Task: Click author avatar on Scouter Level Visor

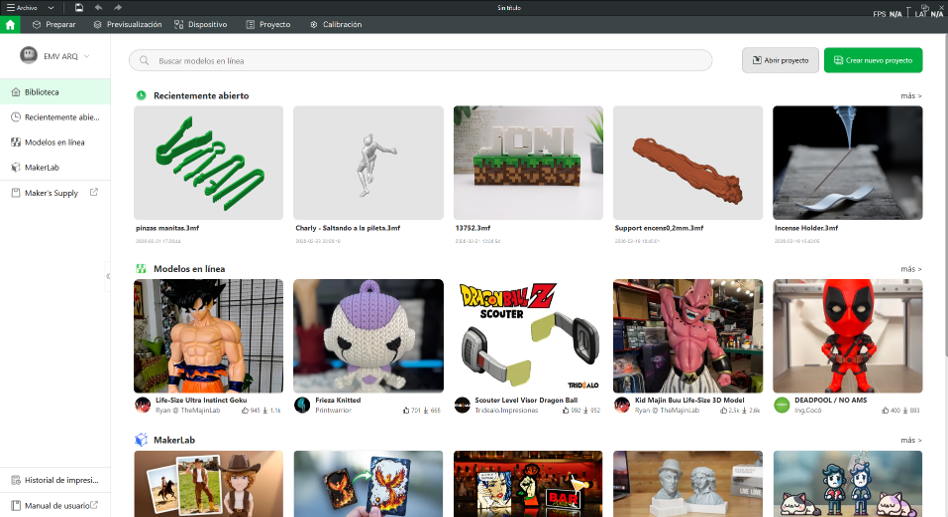Action: pyautogui.click(x=463, y=405)
